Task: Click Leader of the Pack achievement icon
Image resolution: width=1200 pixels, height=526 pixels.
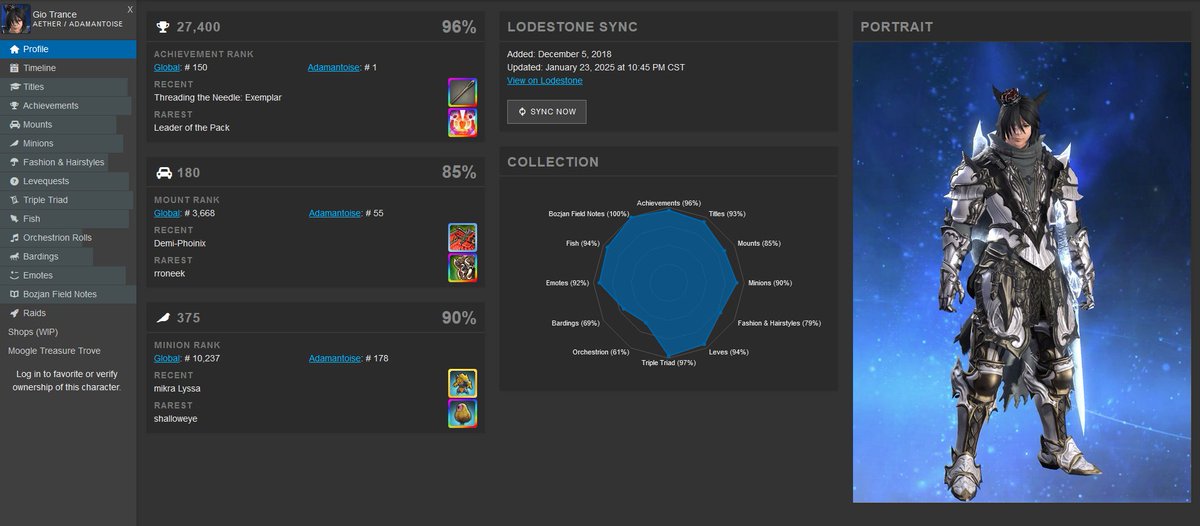Action: (462, 122)
